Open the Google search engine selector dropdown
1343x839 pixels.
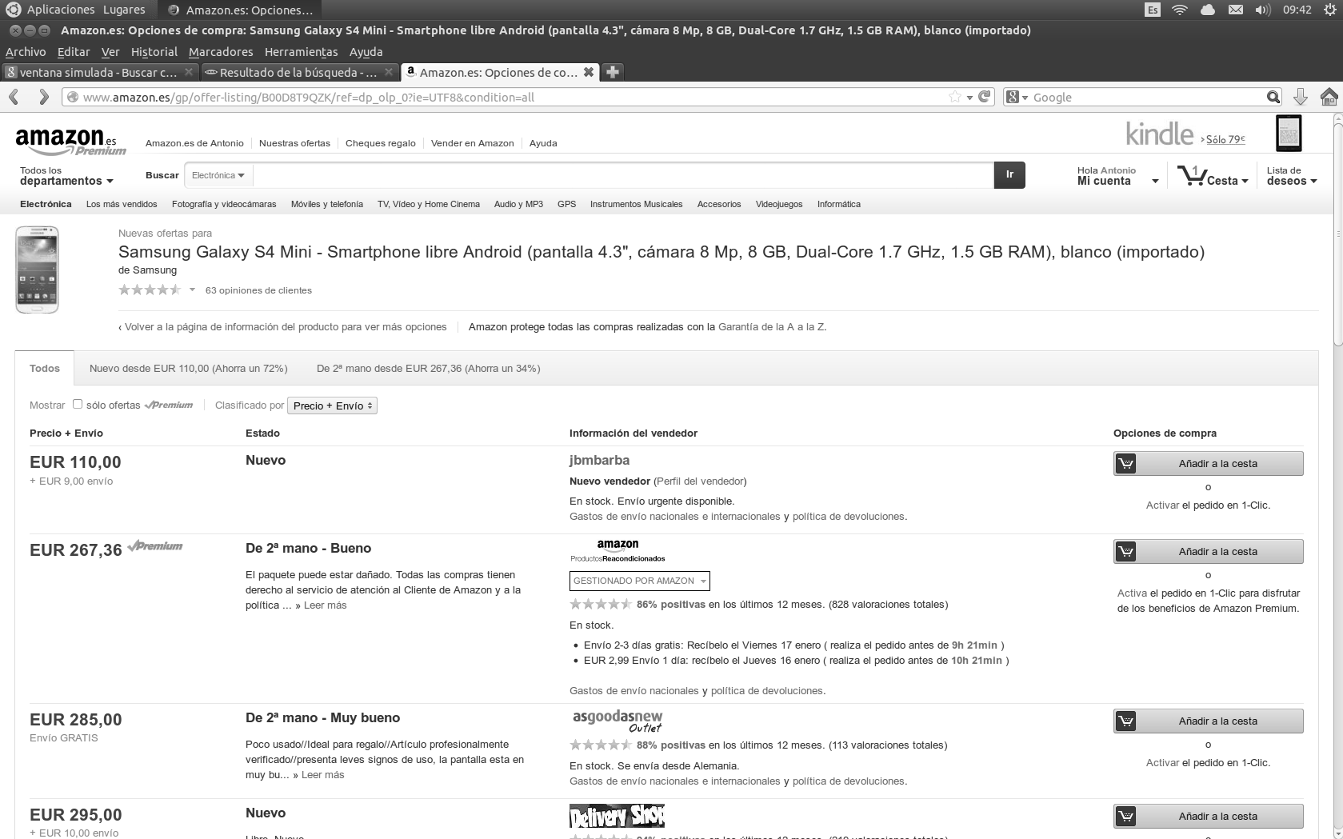click(x=1018, y=97)
